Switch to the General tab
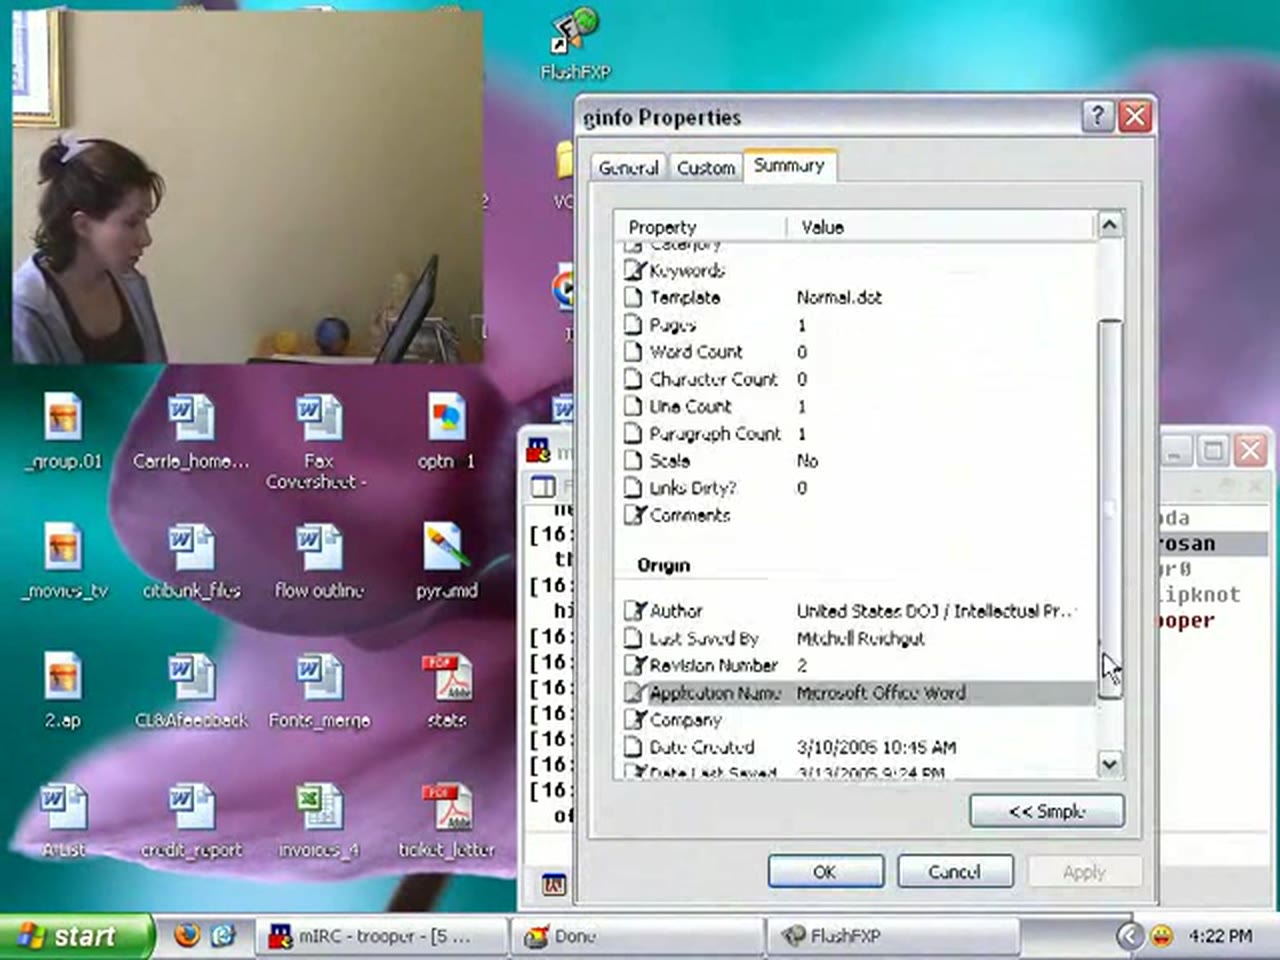This screenshot has height=960, width=1280. pyautogui.click(x=629, y=168)
